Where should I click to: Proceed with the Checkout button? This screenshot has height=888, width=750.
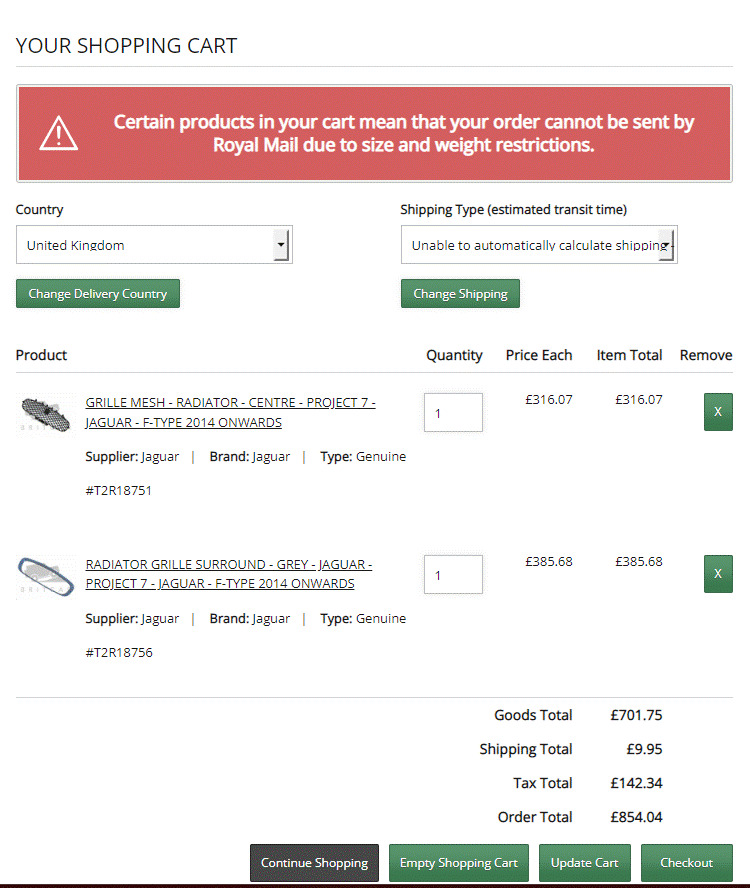(686, 863)
